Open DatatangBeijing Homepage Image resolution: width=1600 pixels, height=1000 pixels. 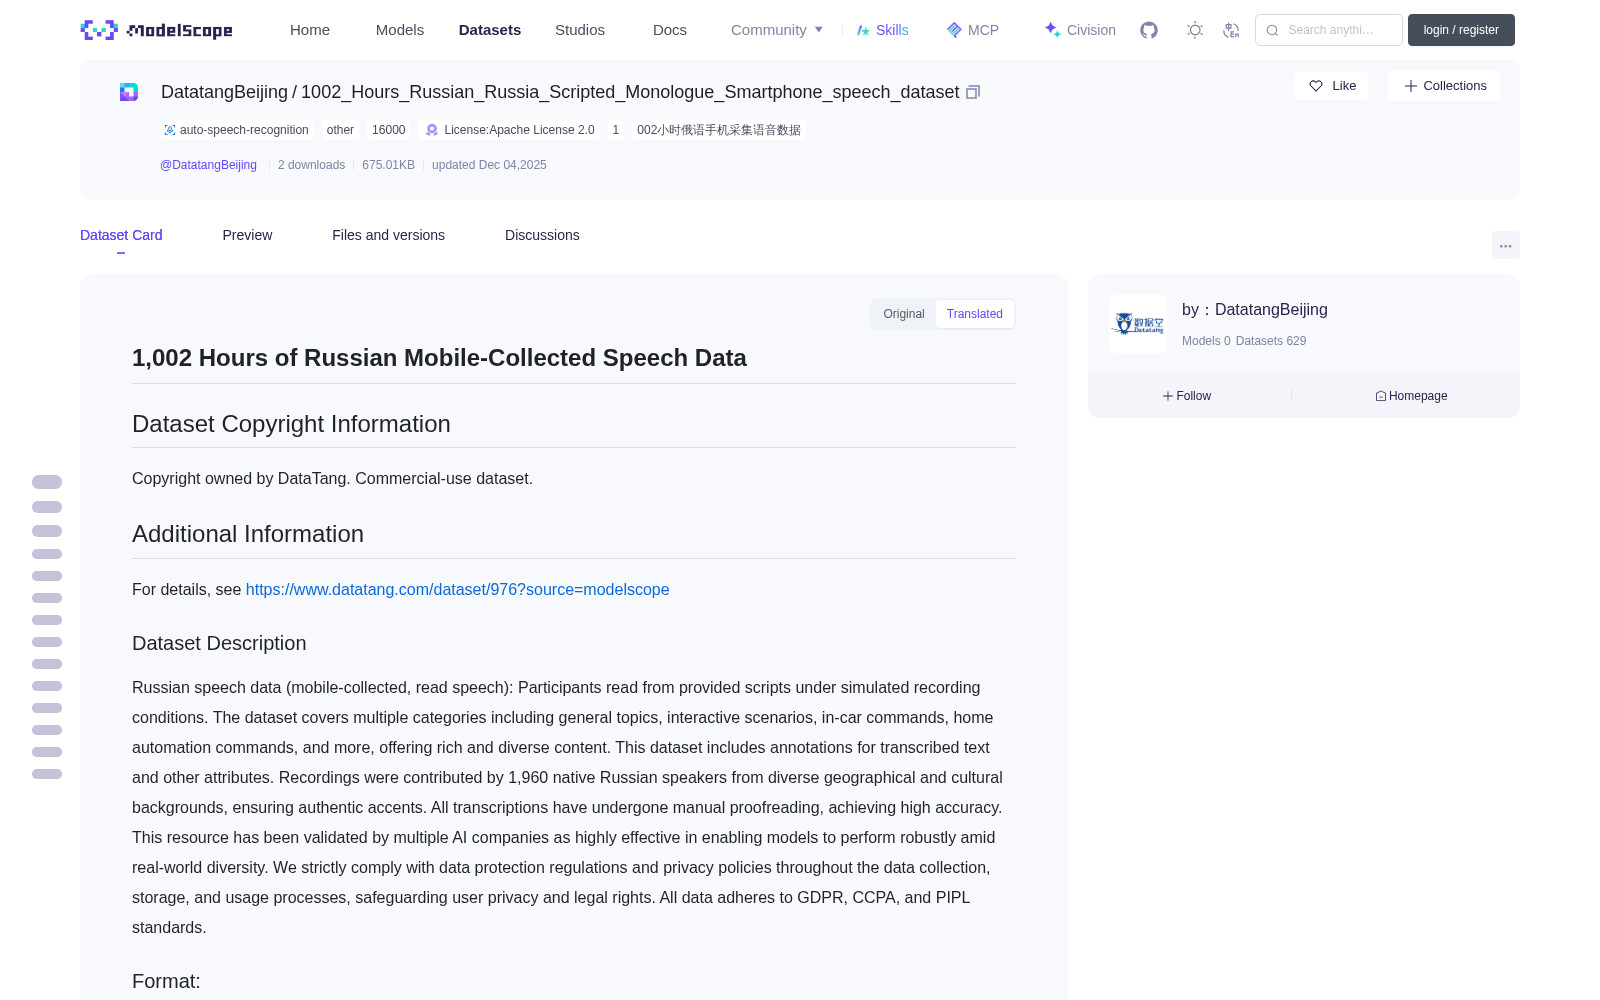point(1411,396)
